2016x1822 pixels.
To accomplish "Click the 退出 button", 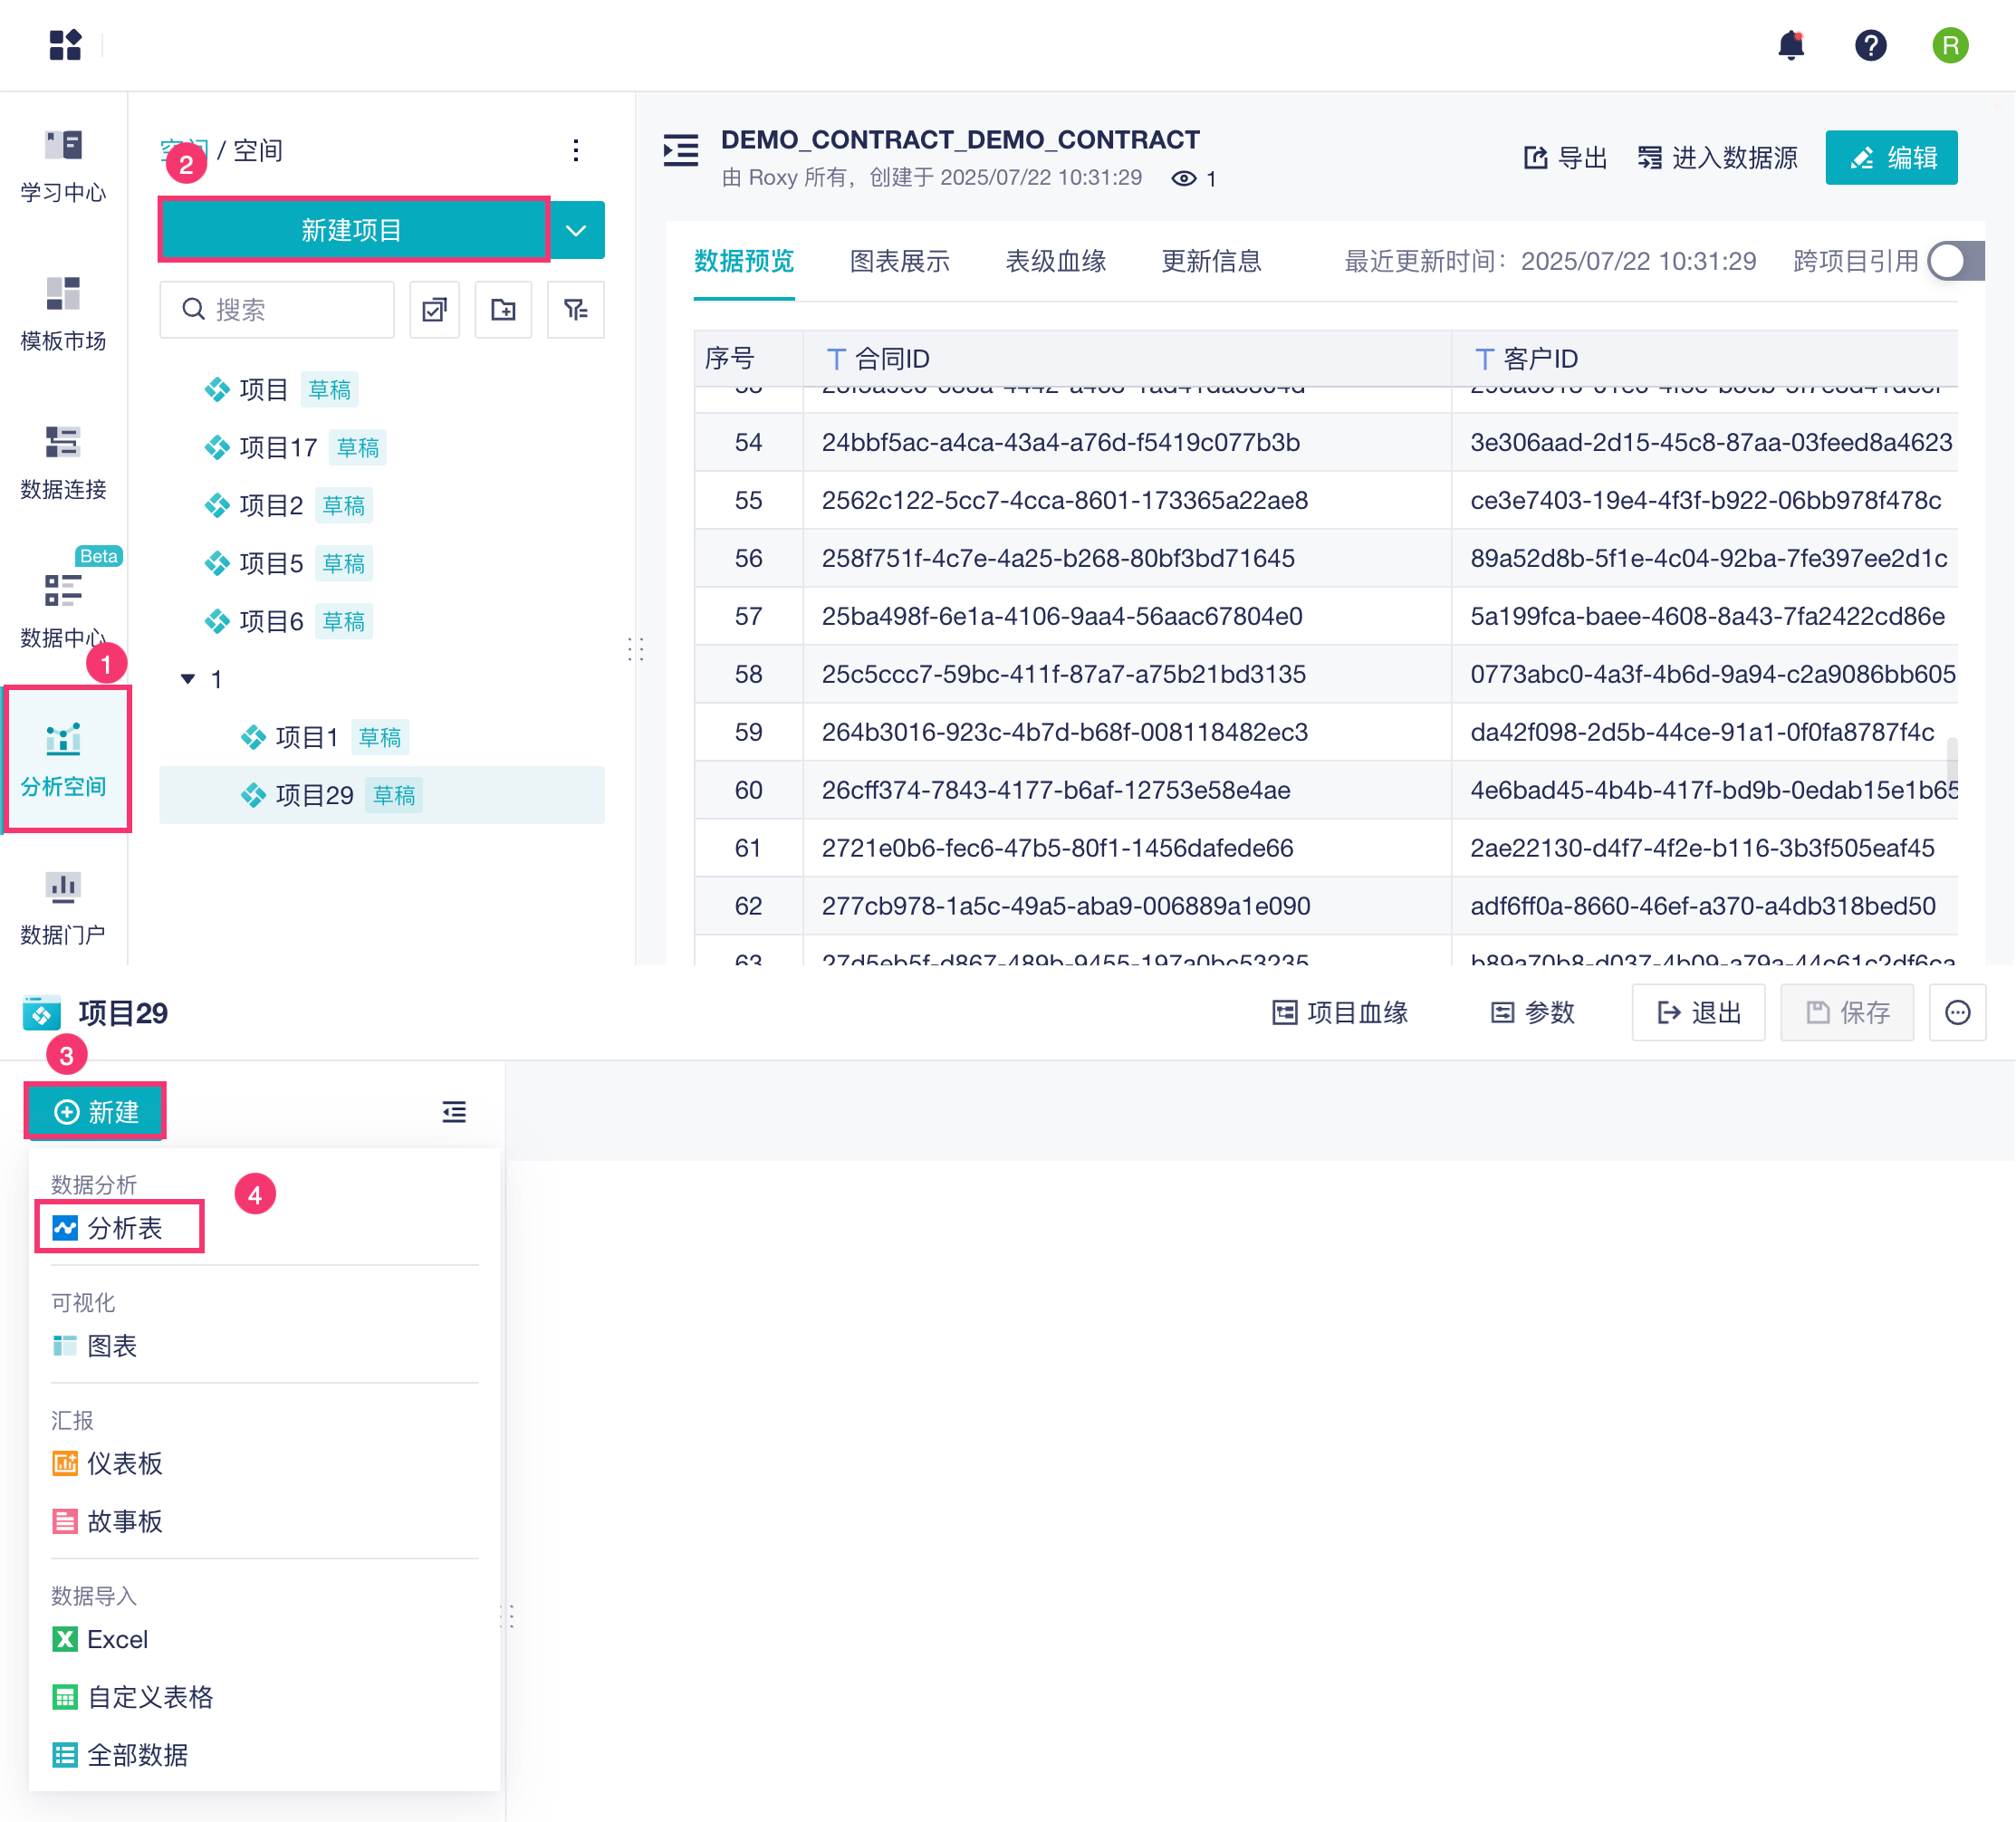I will pos(1698,1013).
